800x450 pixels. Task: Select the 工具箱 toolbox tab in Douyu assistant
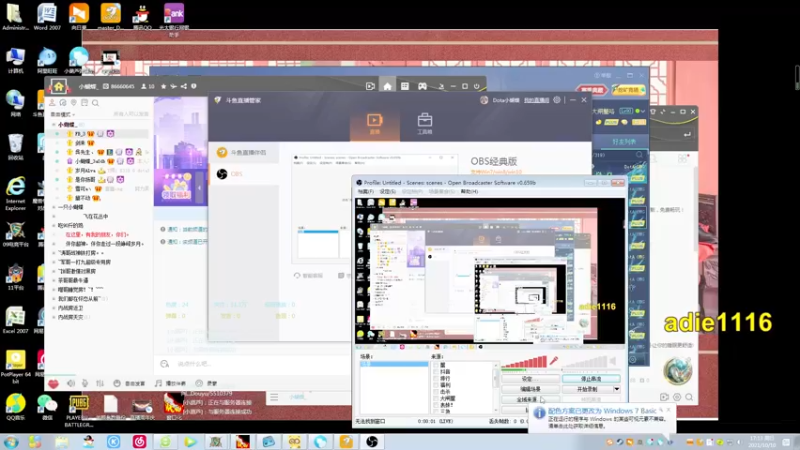click(424, 124)
